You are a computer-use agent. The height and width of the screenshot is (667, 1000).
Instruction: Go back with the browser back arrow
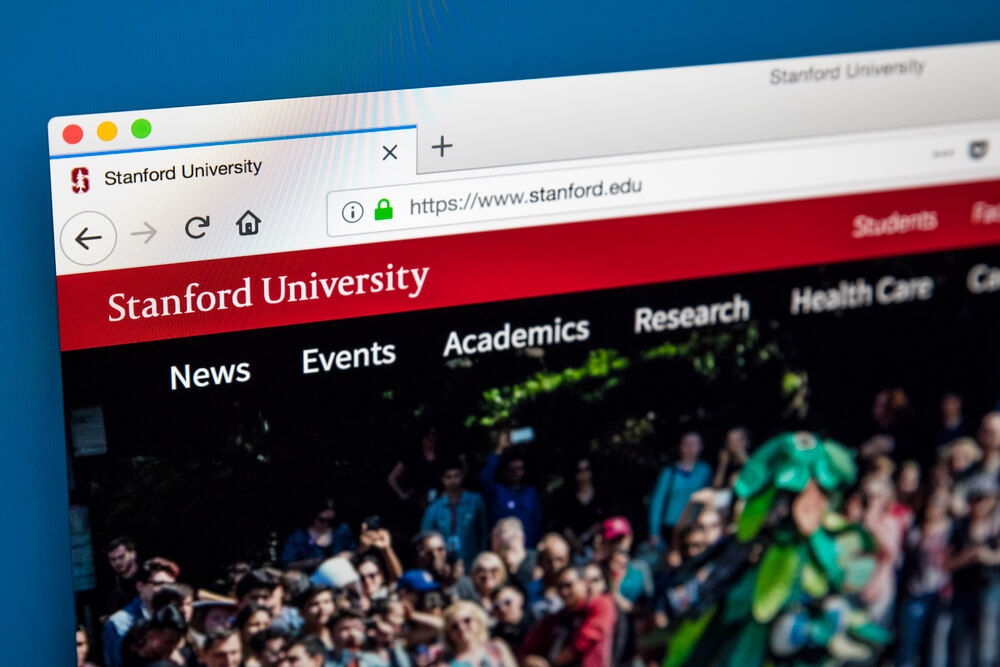click(88, 238)
